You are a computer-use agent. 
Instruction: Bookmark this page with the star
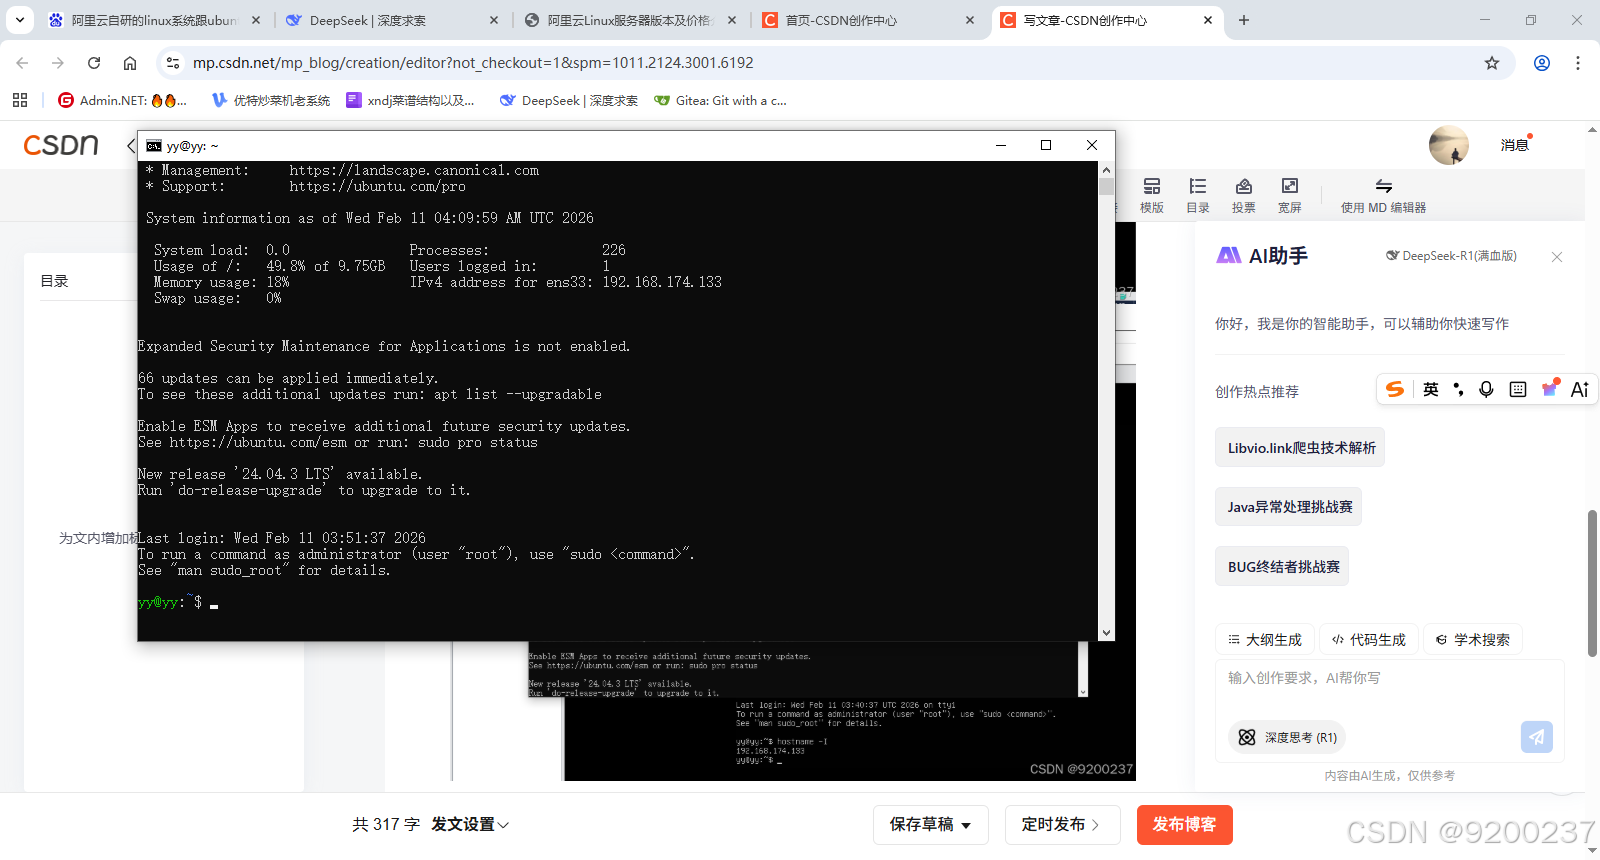[1492, 63]
